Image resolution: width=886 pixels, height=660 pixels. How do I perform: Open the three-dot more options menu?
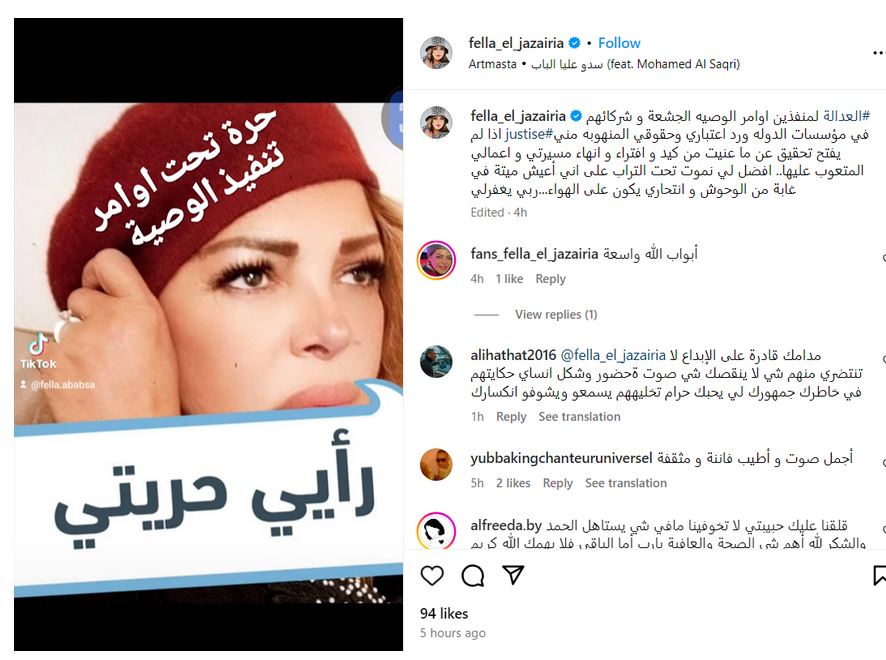pos(879,53)
